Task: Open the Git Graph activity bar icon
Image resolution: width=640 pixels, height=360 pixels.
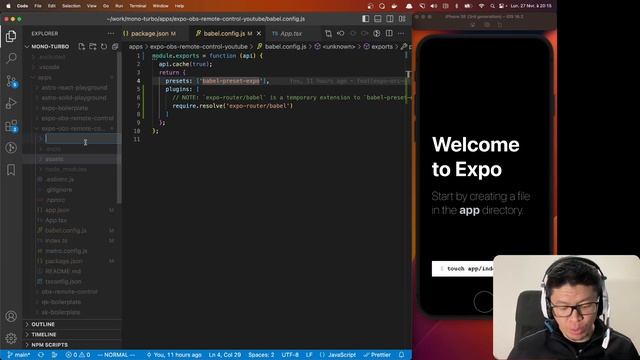Action: (11, 148)
